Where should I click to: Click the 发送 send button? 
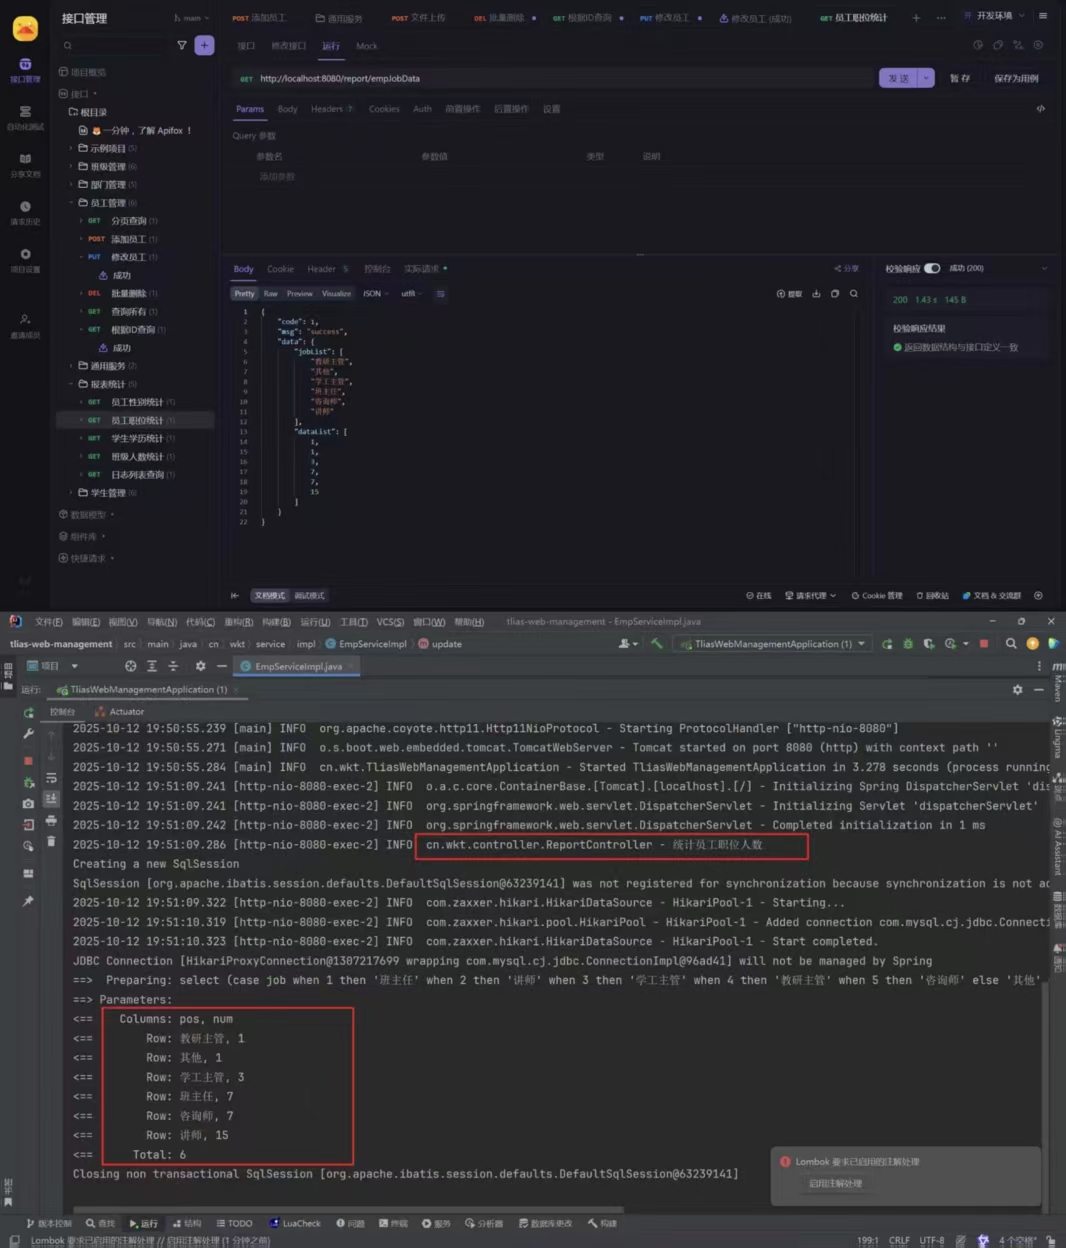[899, 78]
